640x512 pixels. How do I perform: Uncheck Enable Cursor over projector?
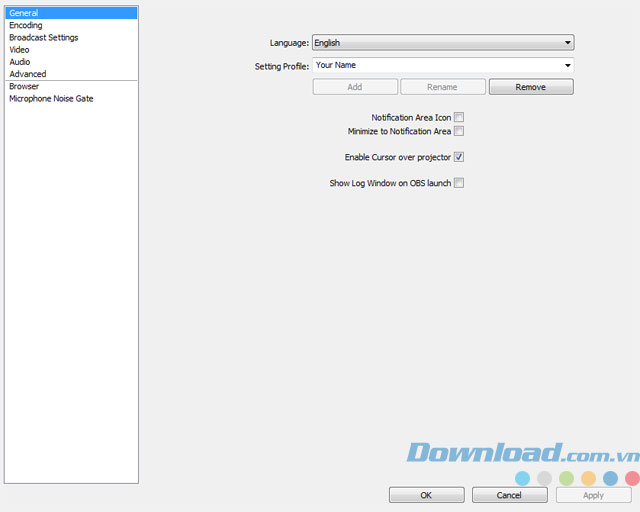(x=459, y=157)
